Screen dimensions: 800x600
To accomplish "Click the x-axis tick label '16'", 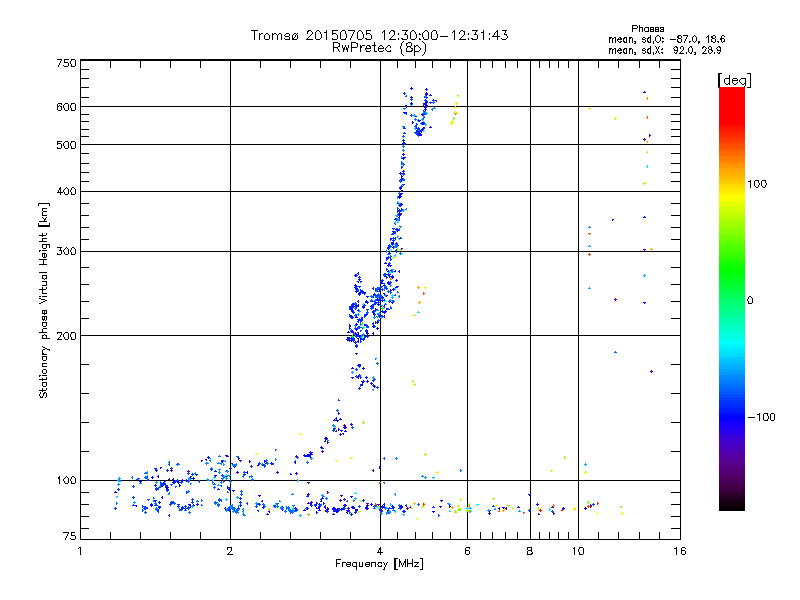I will pyautogui.click(x=680, y=551).
